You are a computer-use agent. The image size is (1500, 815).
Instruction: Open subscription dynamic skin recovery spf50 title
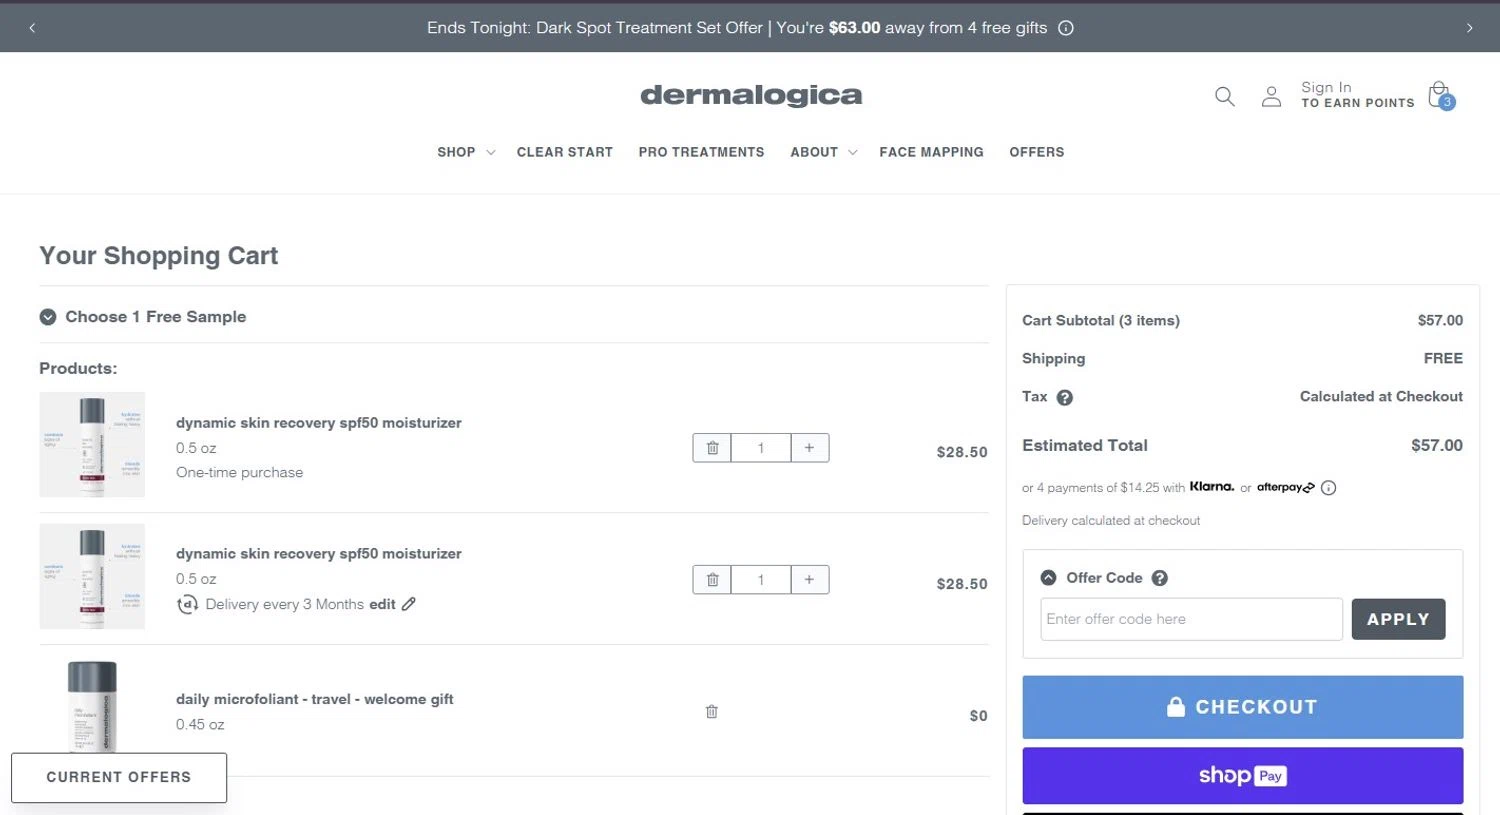point(319,554)
